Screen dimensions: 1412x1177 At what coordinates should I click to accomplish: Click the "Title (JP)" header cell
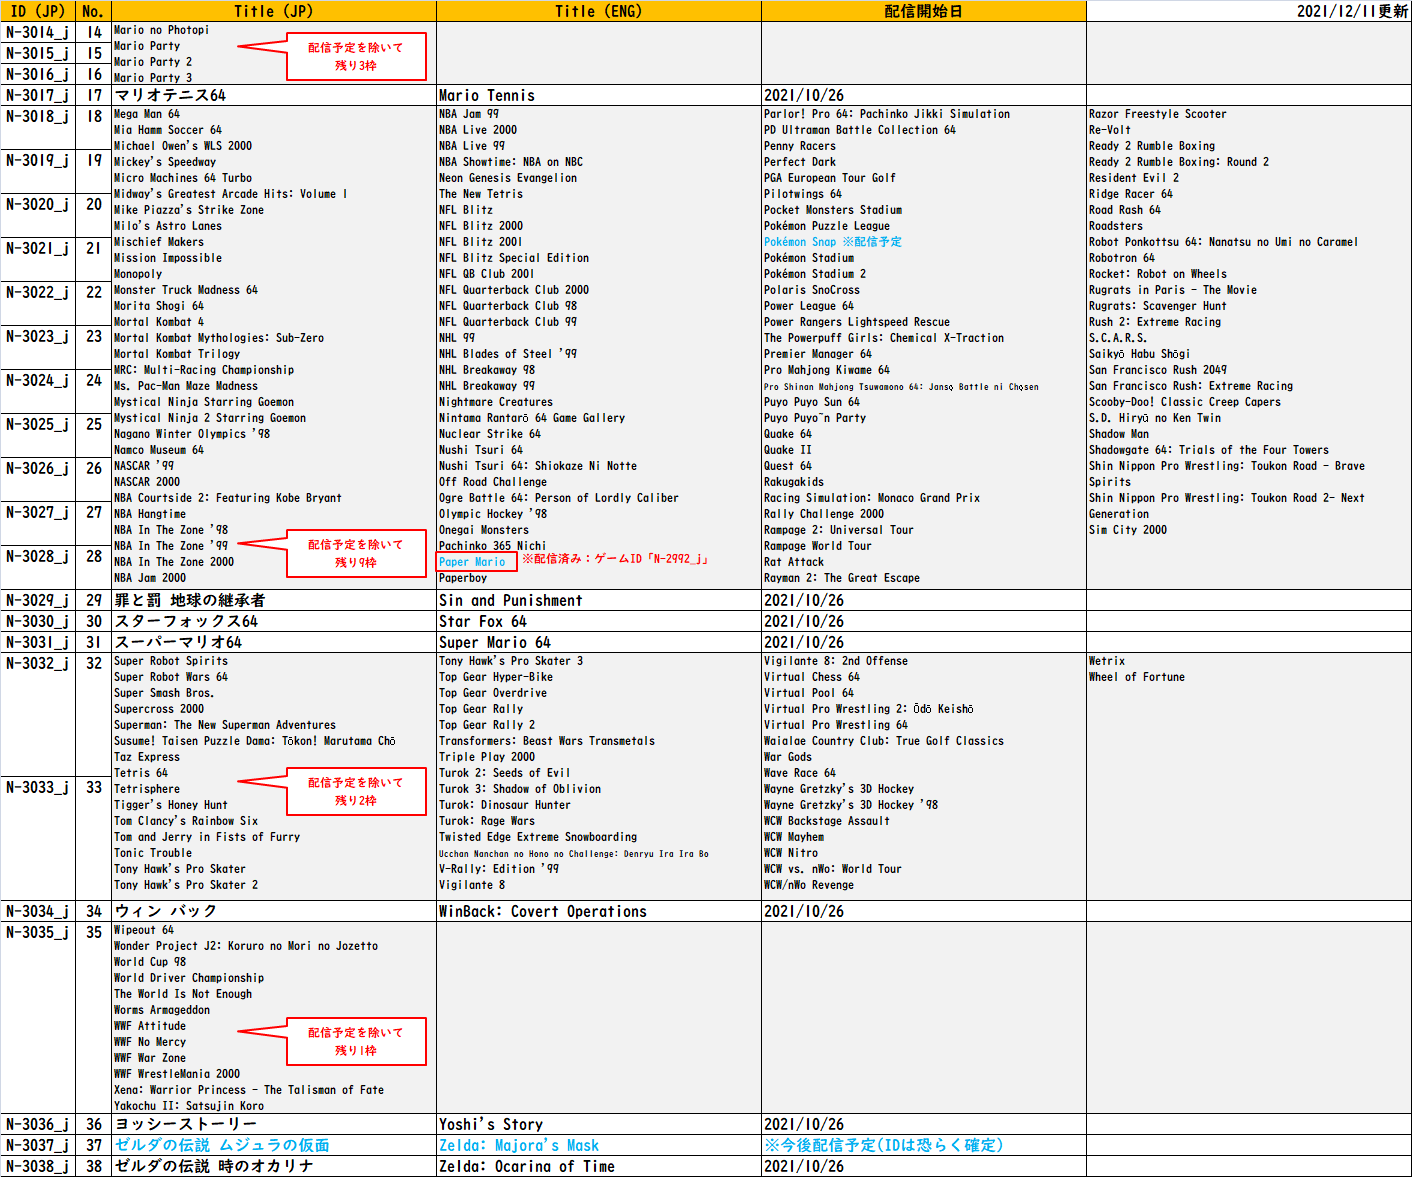(273, 11)
